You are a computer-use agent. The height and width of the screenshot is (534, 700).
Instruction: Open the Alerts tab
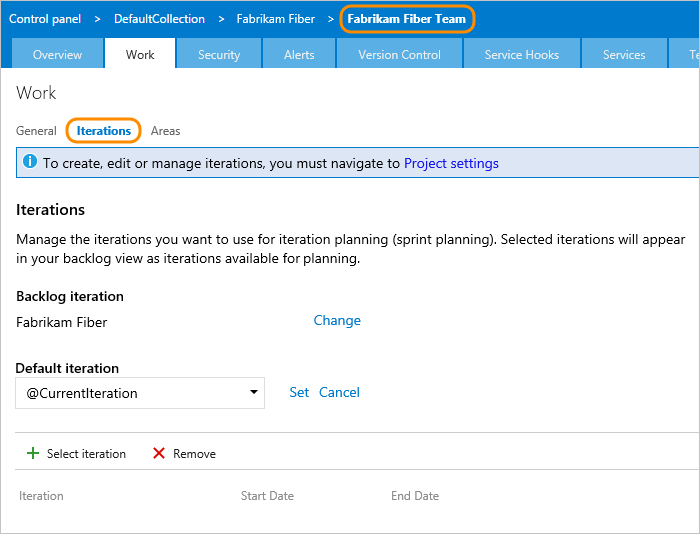299,55
